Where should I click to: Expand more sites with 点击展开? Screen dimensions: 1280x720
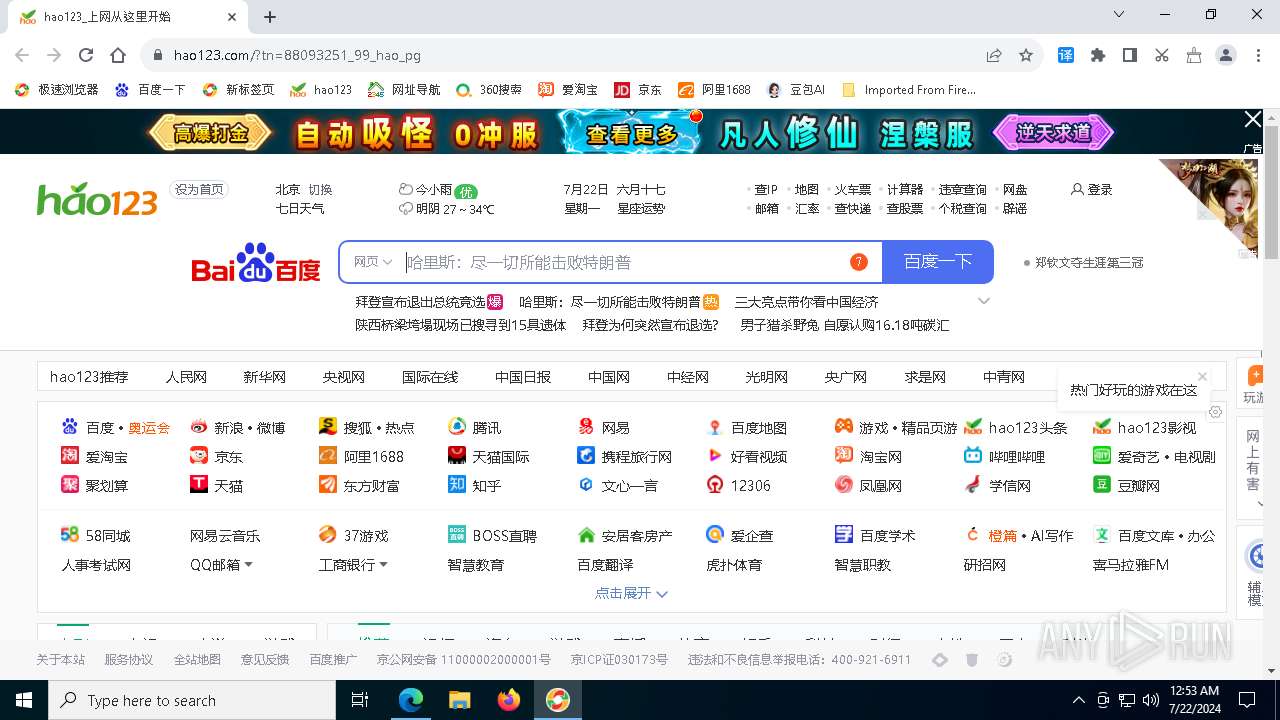632,593
